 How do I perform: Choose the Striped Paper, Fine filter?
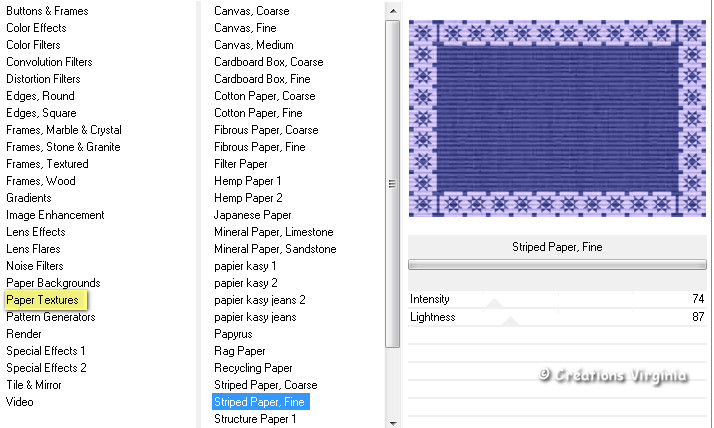point(260,402)
